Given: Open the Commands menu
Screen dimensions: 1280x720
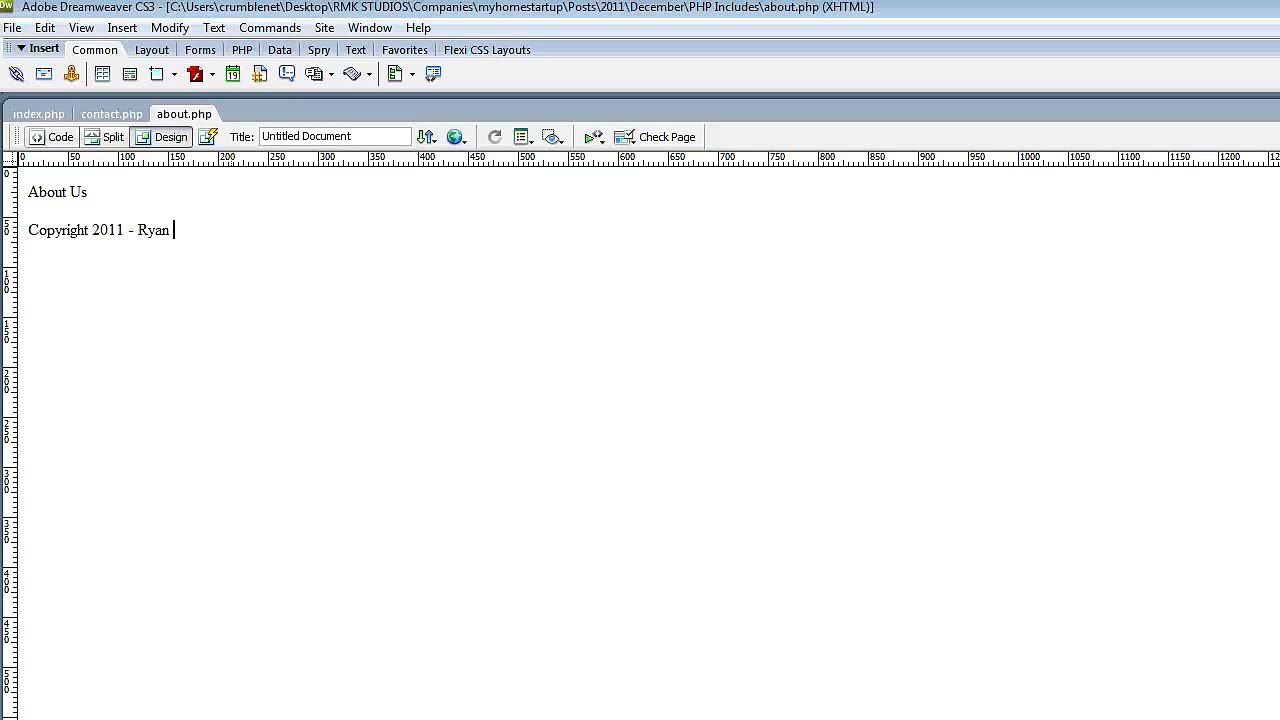Looking at the screenshot, I should (x=270, y=28).
